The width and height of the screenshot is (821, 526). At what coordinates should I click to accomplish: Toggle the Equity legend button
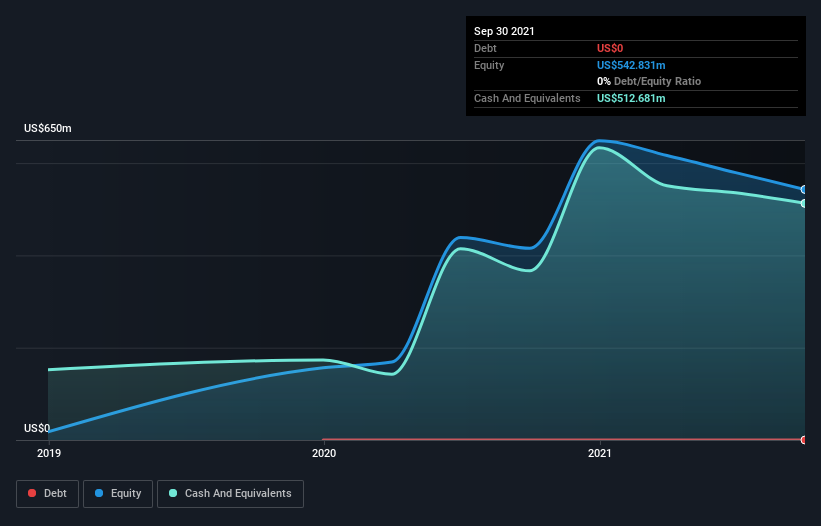[118, 494]
